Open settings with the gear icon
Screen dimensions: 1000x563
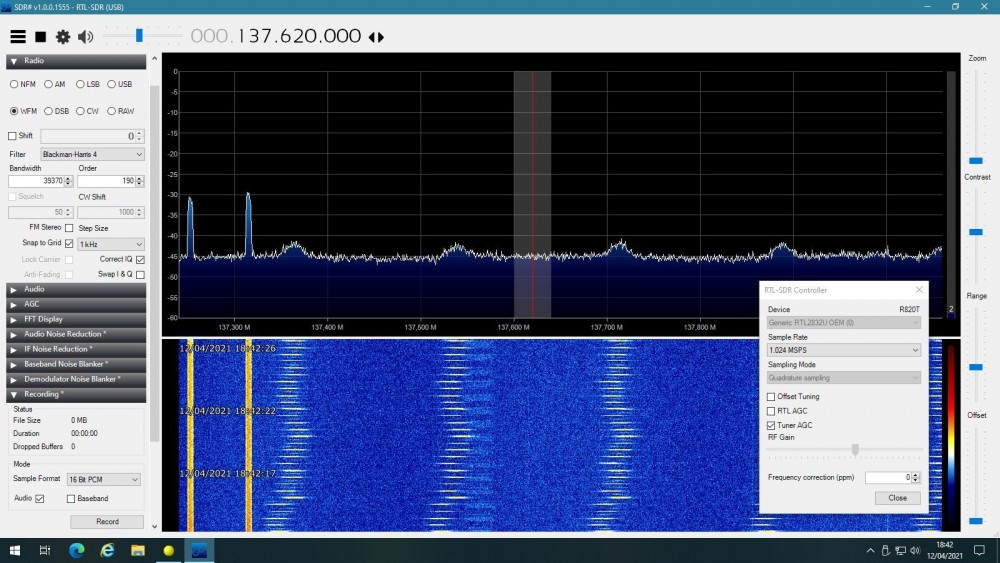[x=62, y=37]
